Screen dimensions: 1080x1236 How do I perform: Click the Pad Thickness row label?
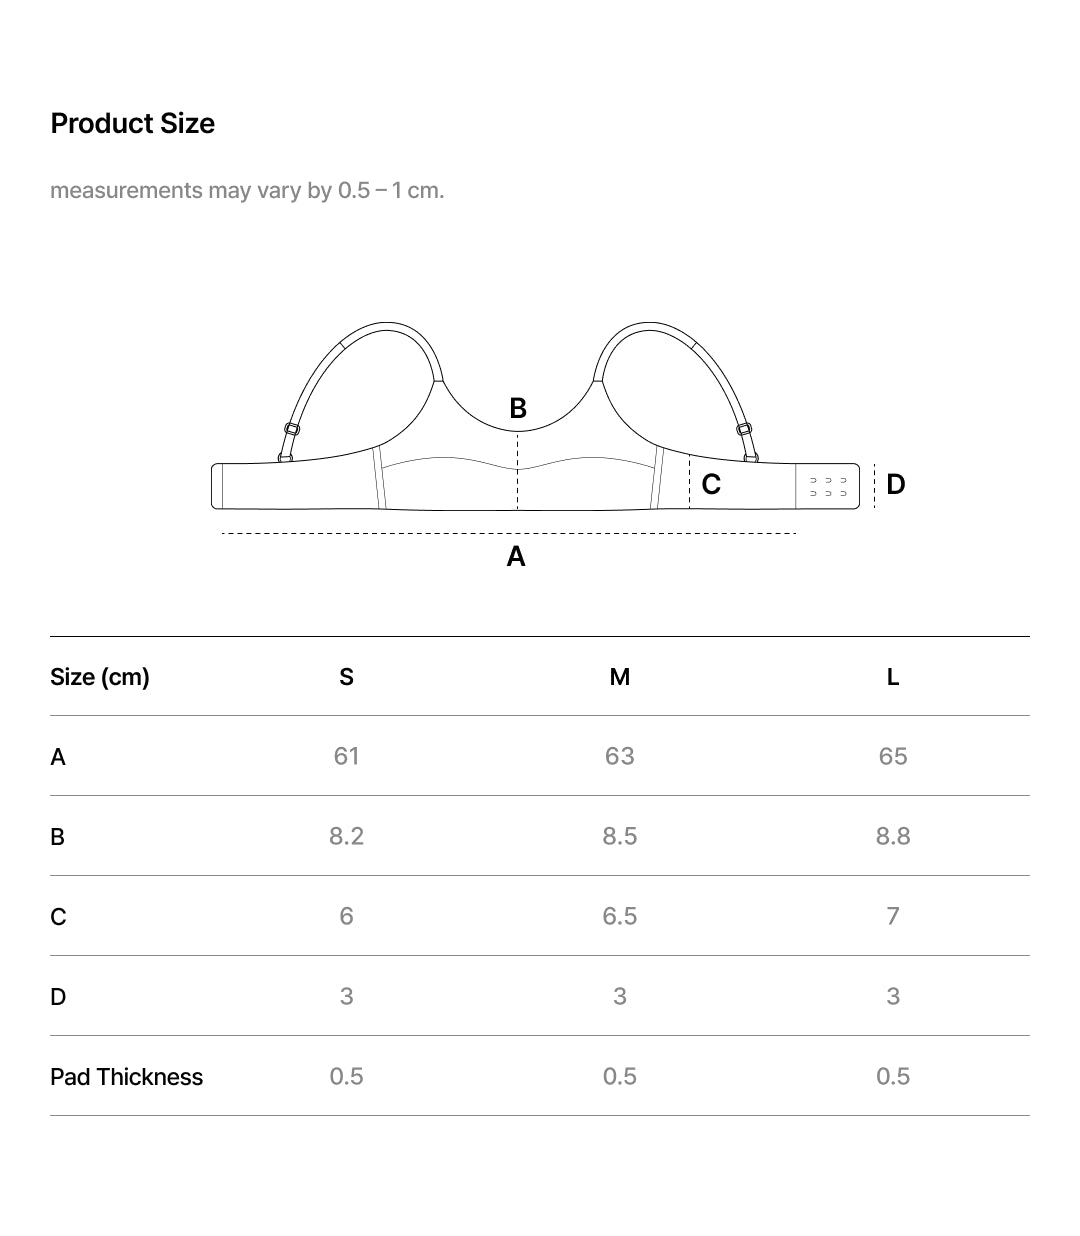[126, 1077]
